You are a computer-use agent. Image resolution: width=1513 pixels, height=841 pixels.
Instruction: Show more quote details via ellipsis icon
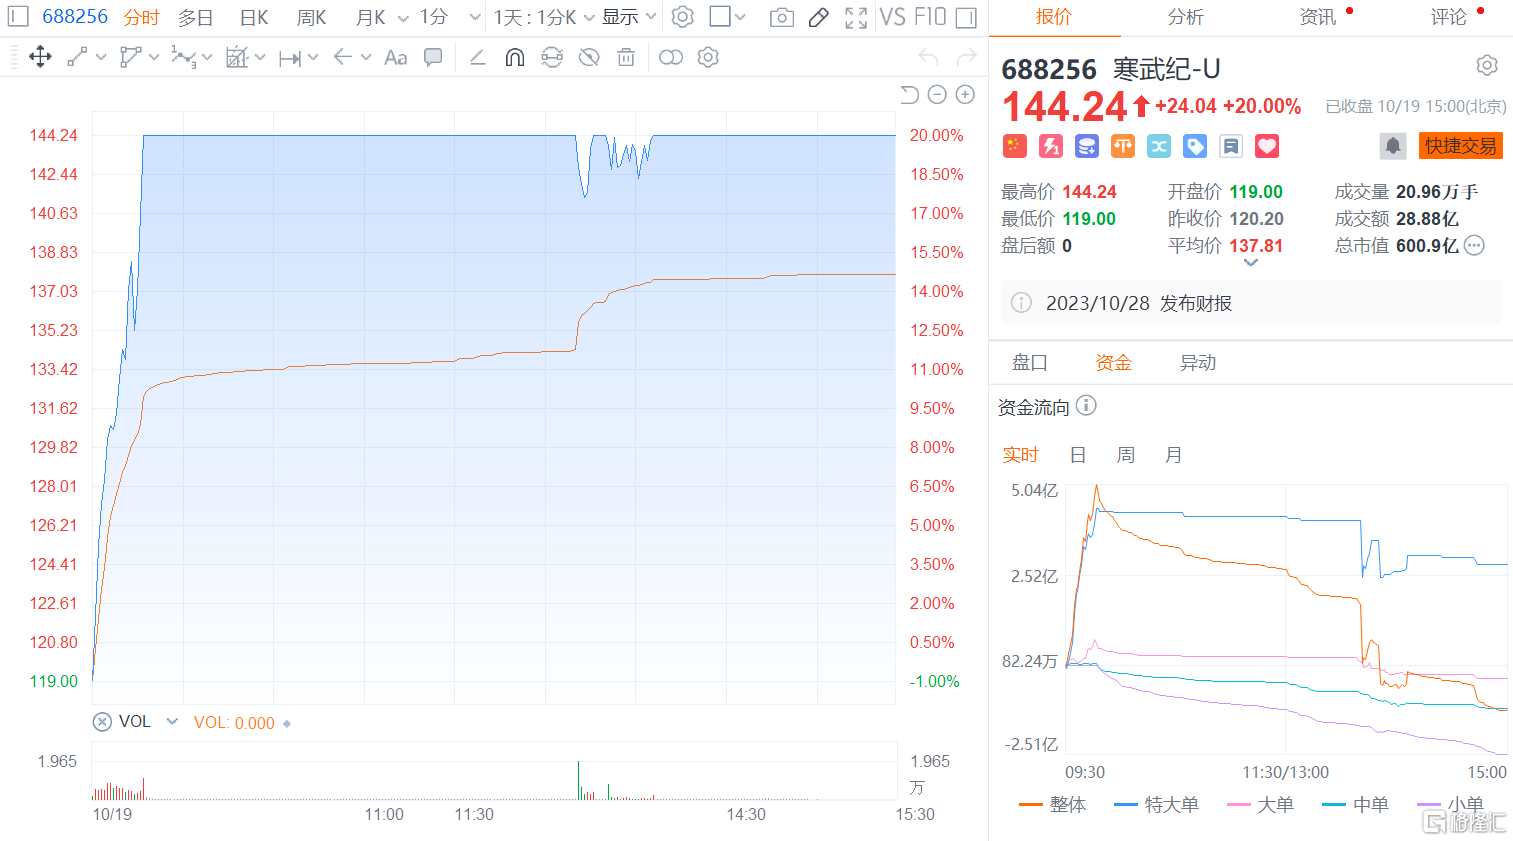click(x=1474, y=245)
